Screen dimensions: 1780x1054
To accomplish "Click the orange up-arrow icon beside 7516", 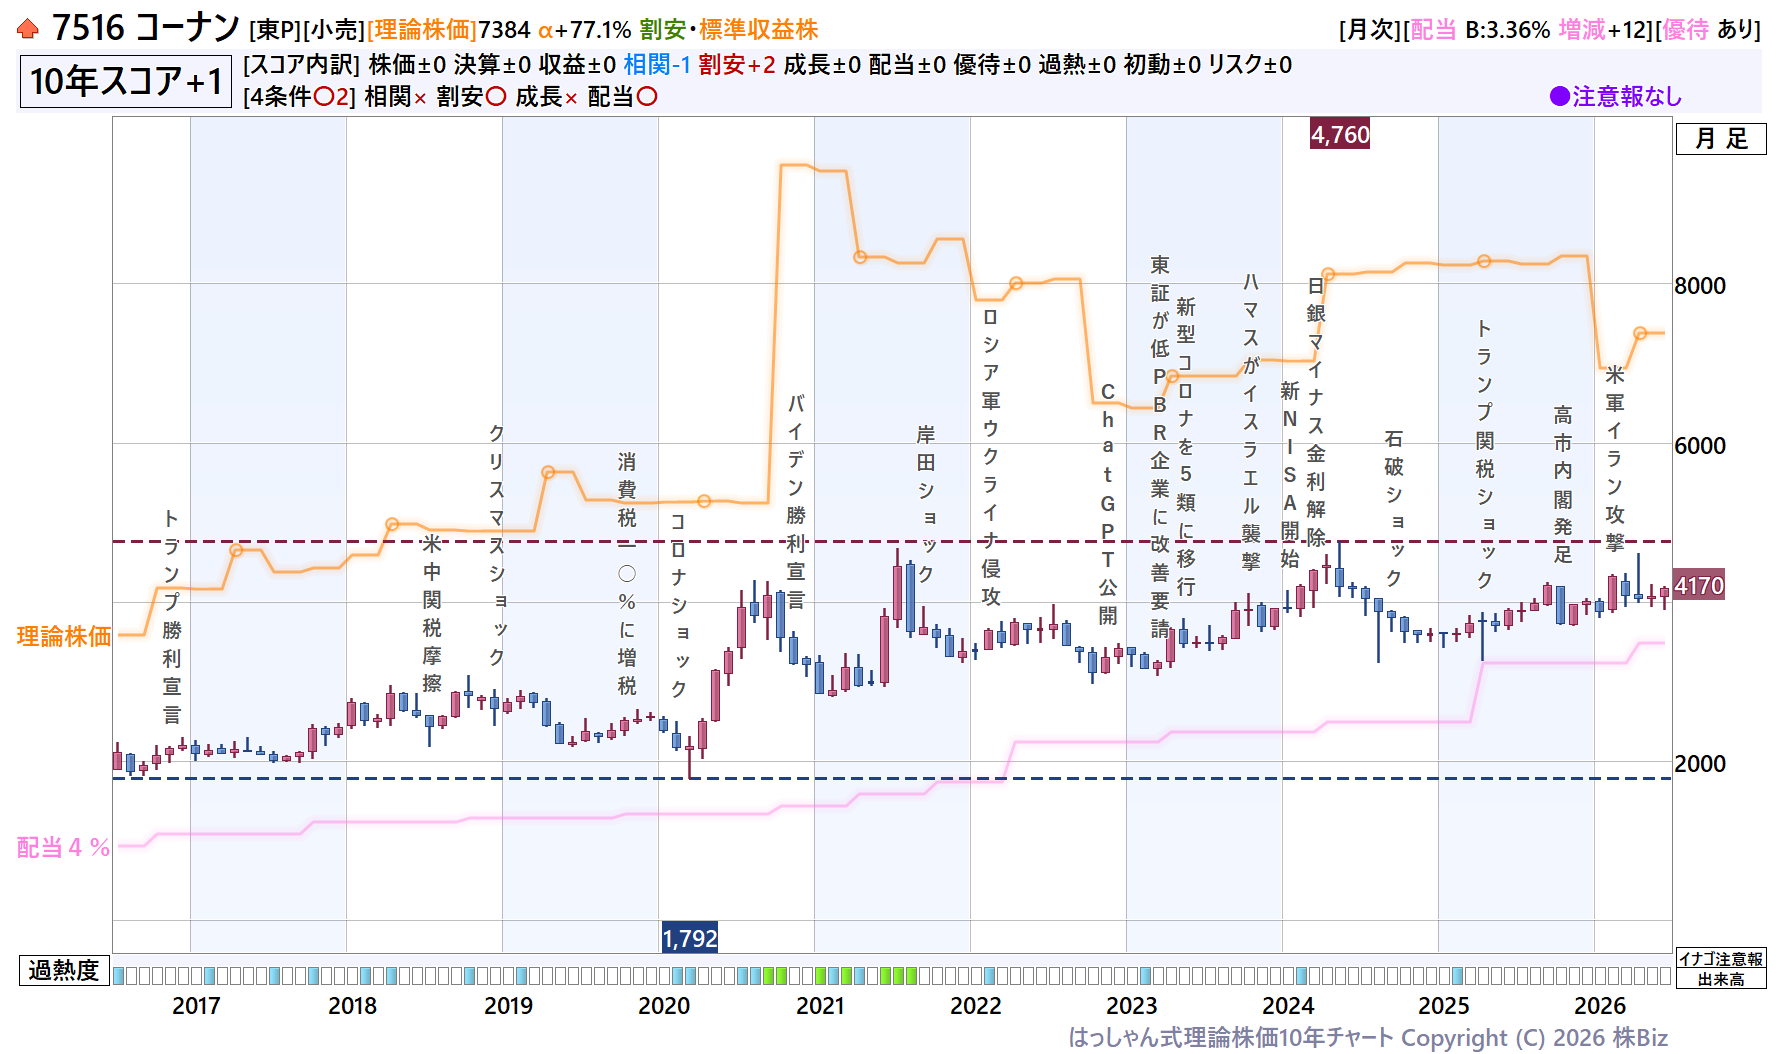I will (28, 29).
